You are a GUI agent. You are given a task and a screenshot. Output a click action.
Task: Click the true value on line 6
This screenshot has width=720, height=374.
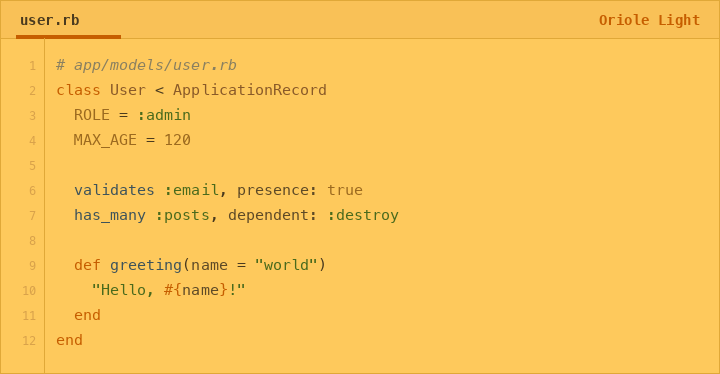click(345, 190)
